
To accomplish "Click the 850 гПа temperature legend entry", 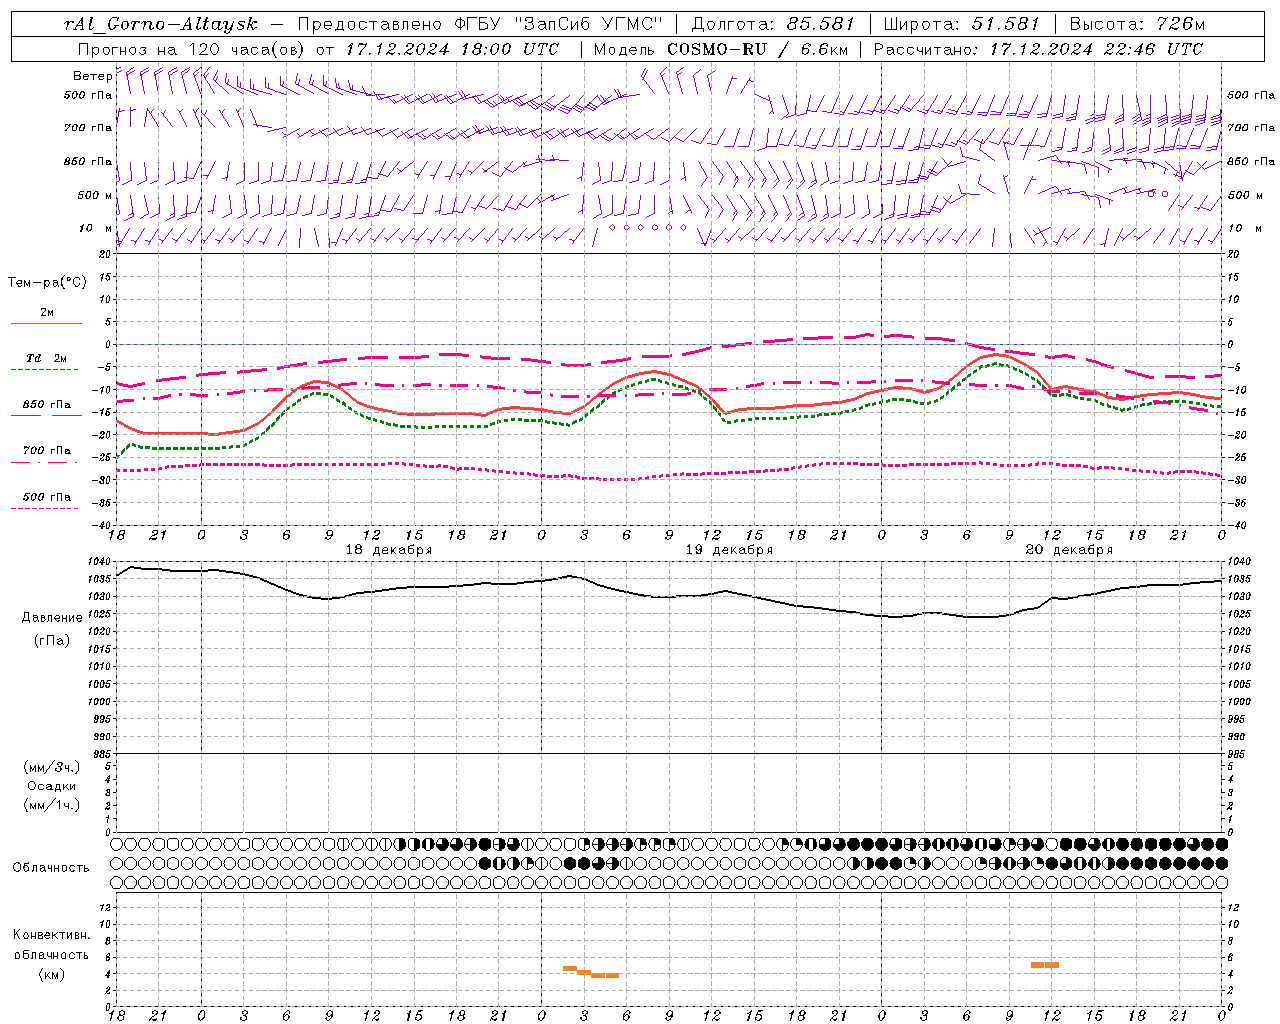I will tap(46, 405).
